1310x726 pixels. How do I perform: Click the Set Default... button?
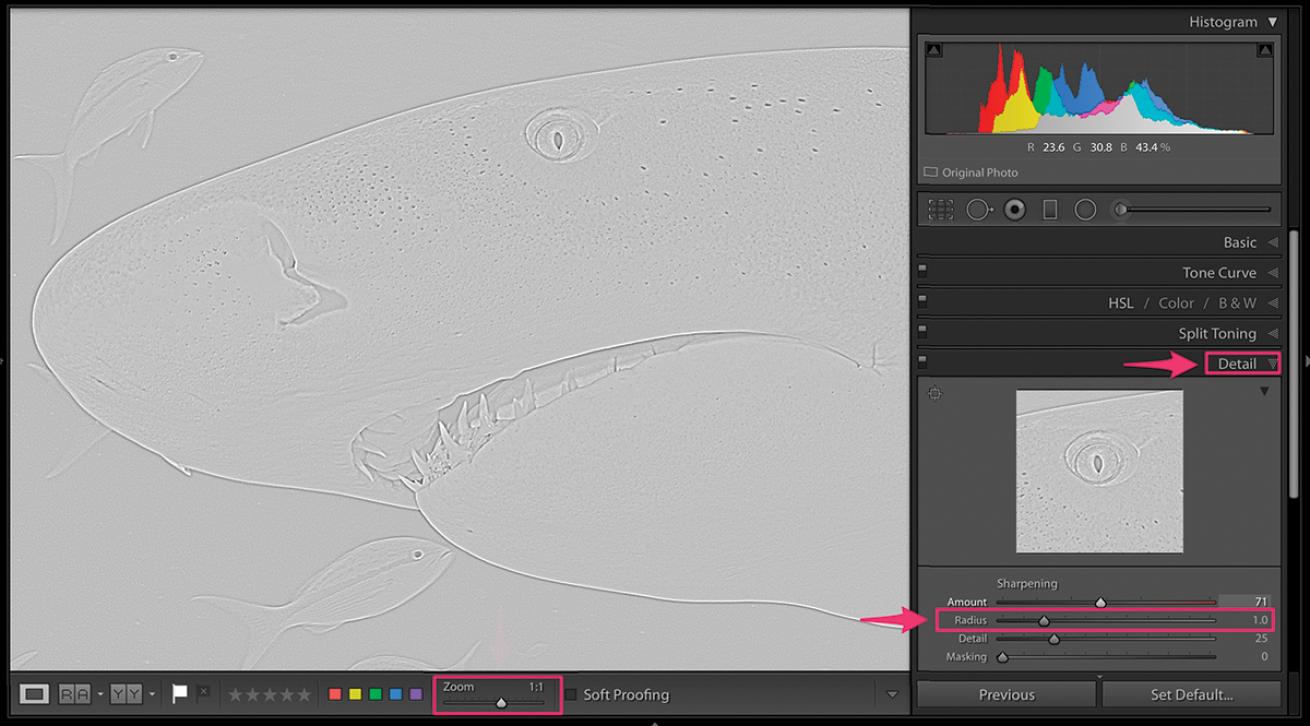1191,695
